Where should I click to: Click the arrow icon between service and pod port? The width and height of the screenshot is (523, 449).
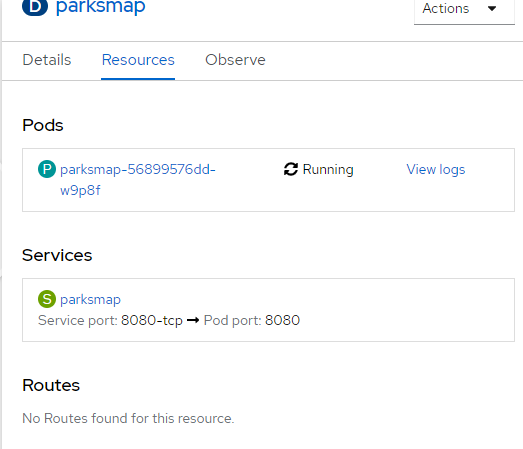193,320
